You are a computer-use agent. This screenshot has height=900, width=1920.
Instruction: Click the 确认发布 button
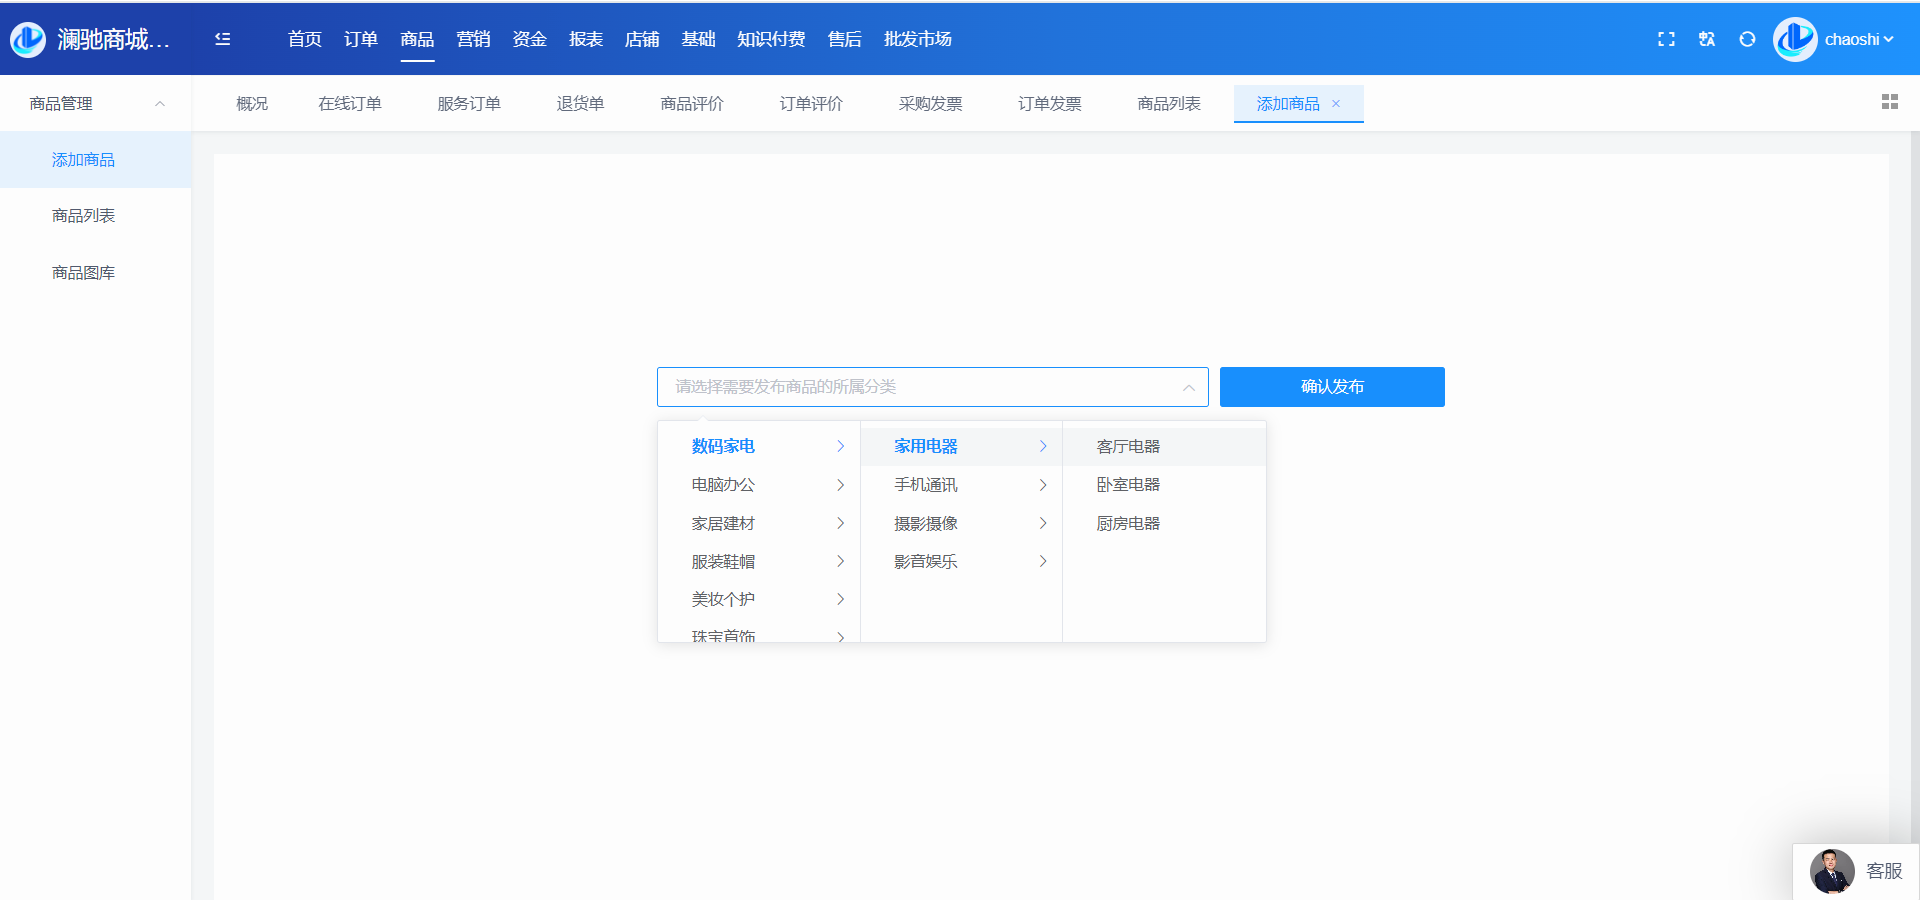1331,387
